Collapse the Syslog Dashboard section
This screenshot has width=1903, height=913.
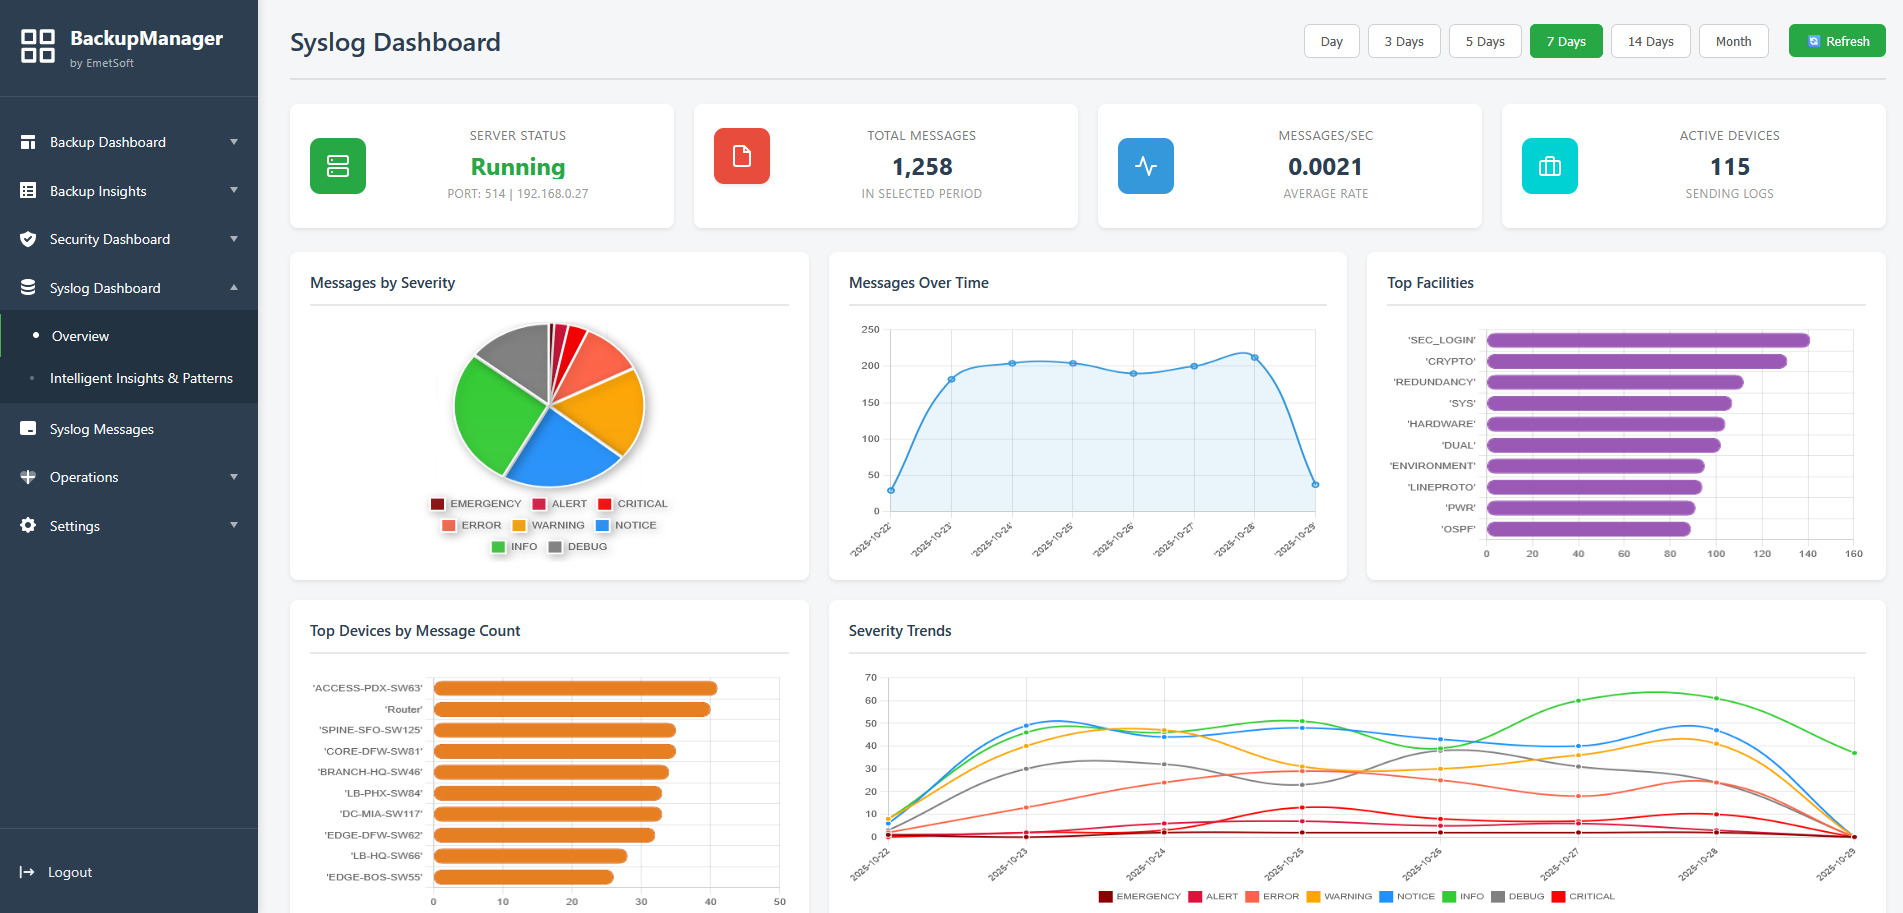tap(104, 288)
